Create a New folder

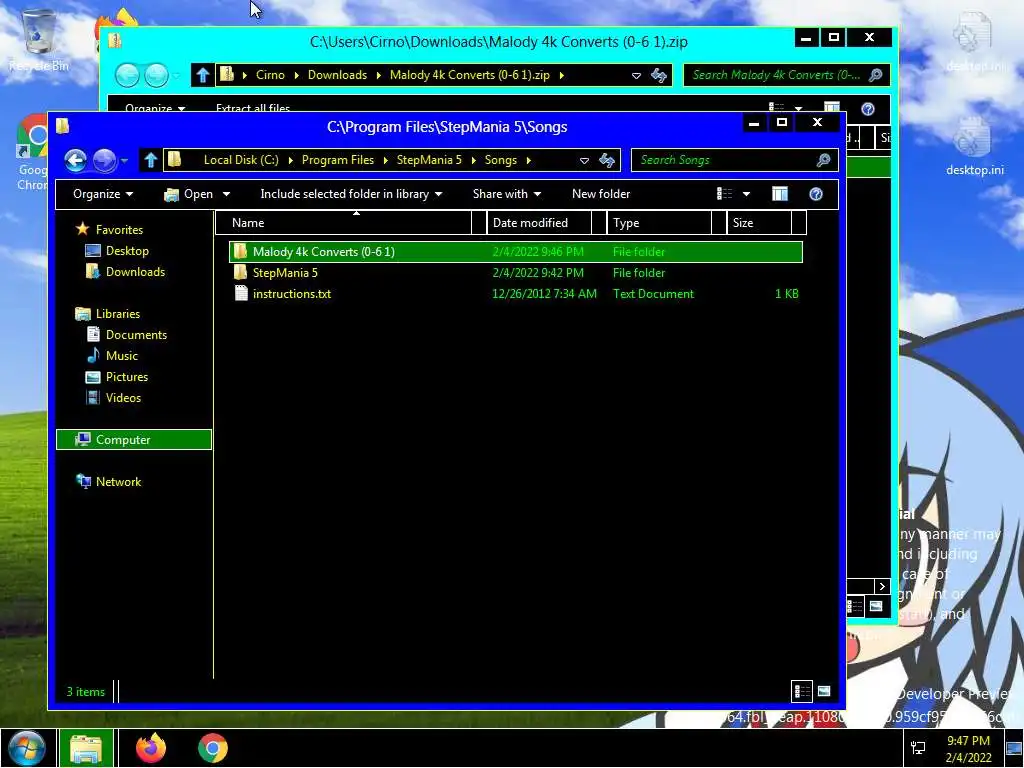(601, 194)
